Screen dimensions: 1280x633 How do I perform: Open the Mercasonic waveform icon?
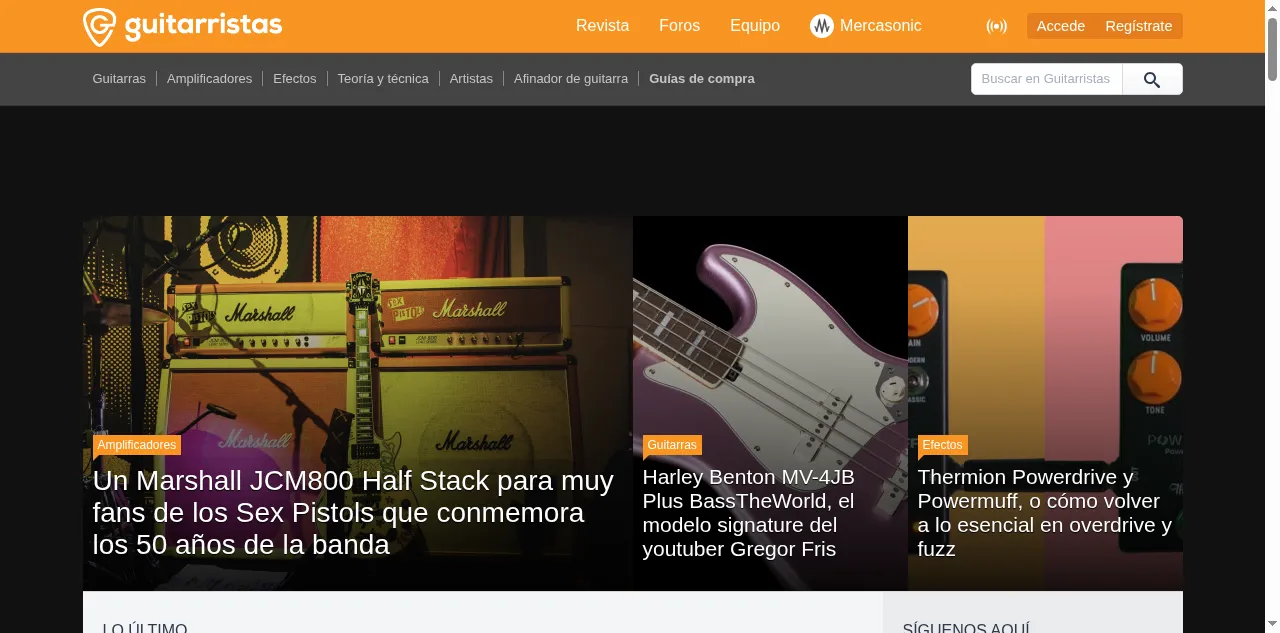(822, 26)
